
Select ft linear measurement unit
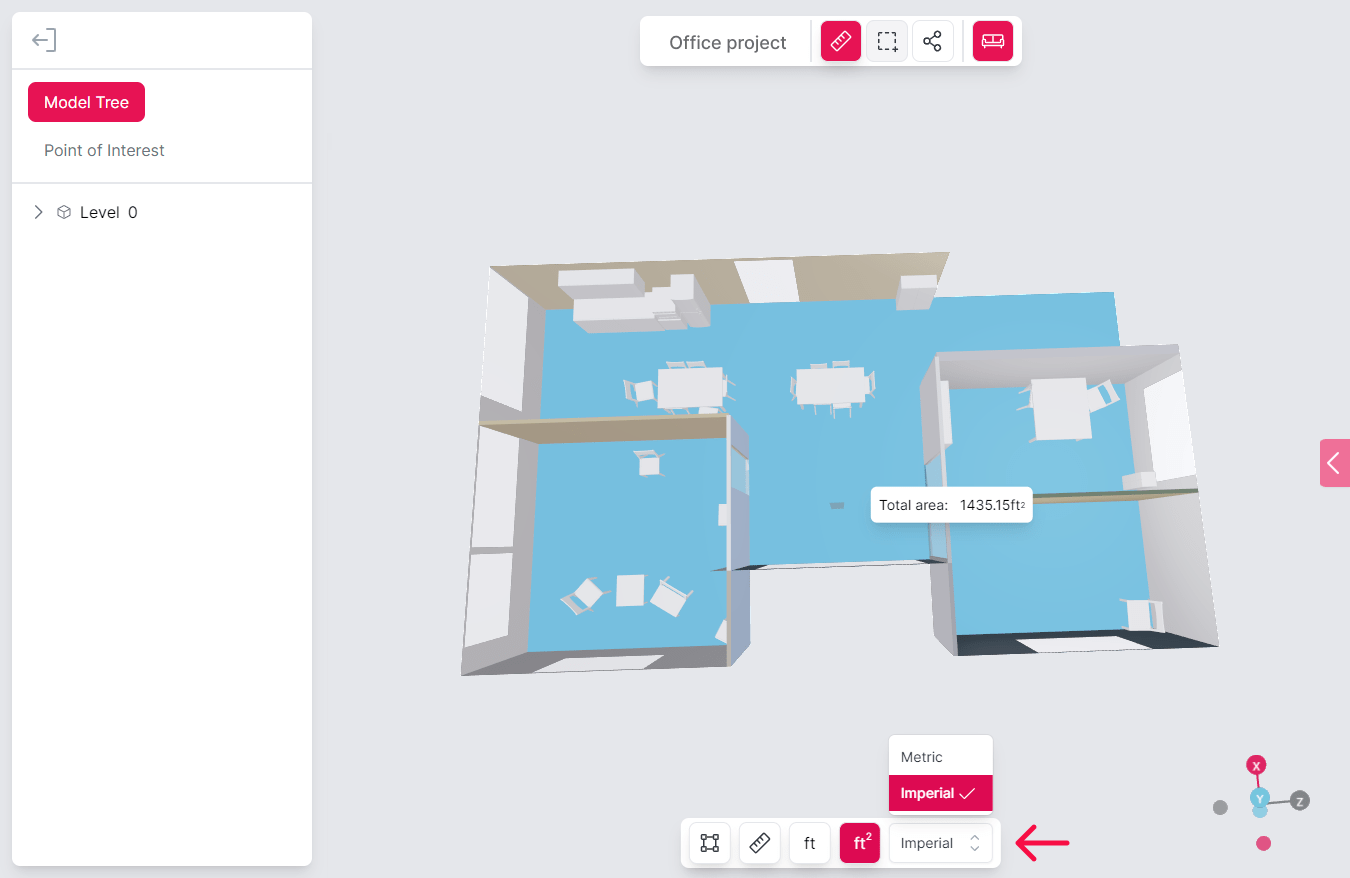(x=809, y=843)
